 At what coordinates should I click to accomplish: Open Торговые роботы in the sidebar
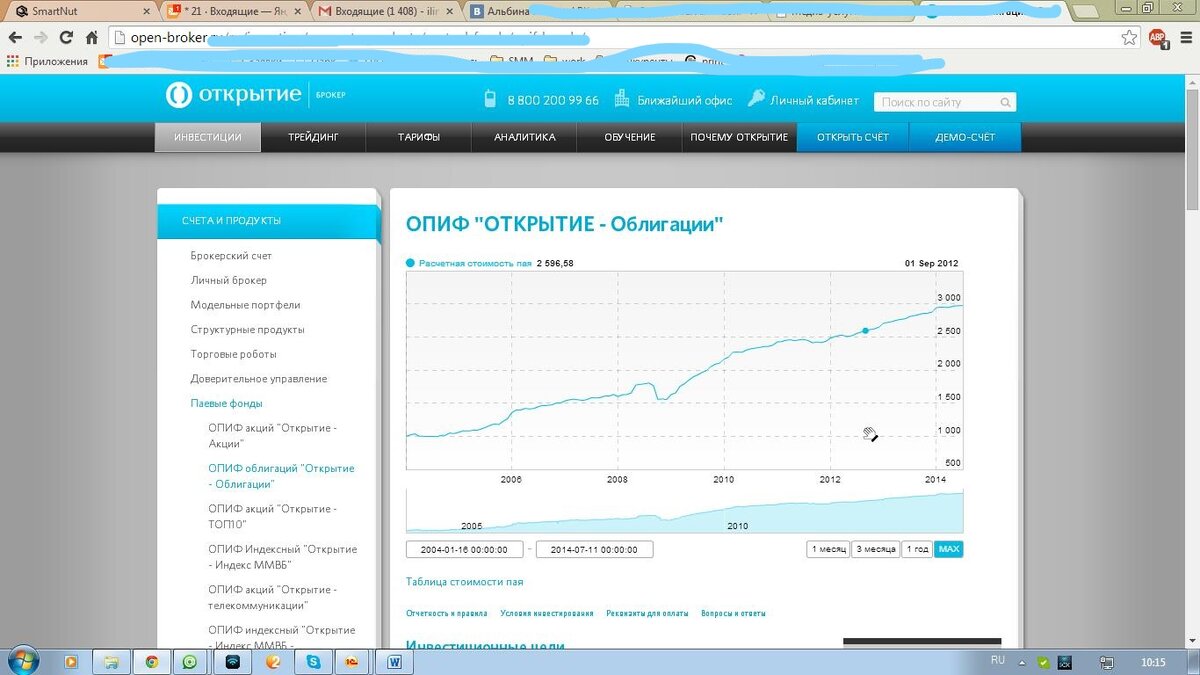tap(233, 354)
